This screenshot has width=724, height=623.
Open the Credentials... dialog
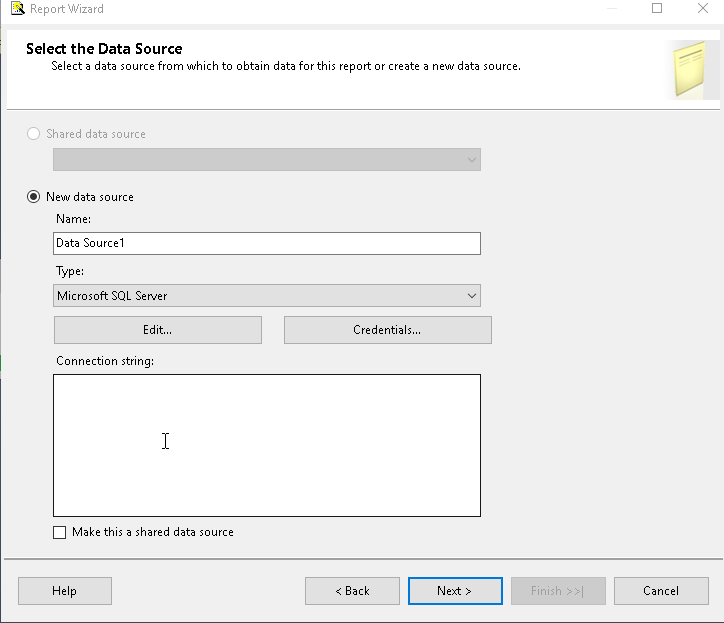click(x=387, y=330)
